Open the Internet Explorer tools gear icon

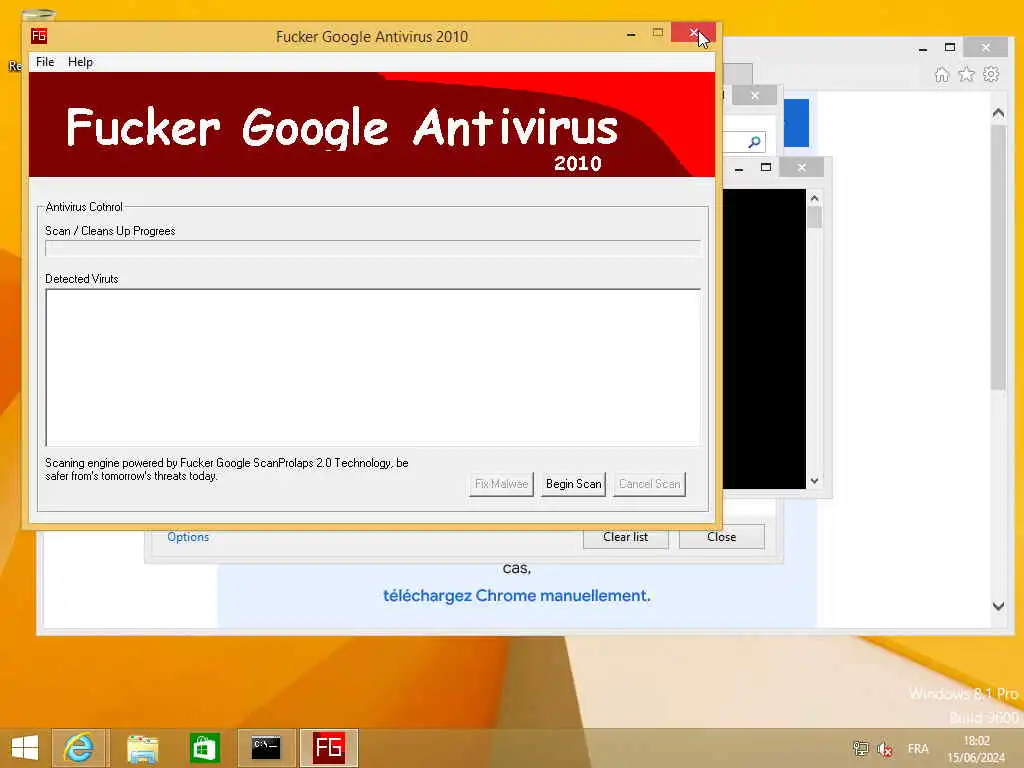[991, 74]
